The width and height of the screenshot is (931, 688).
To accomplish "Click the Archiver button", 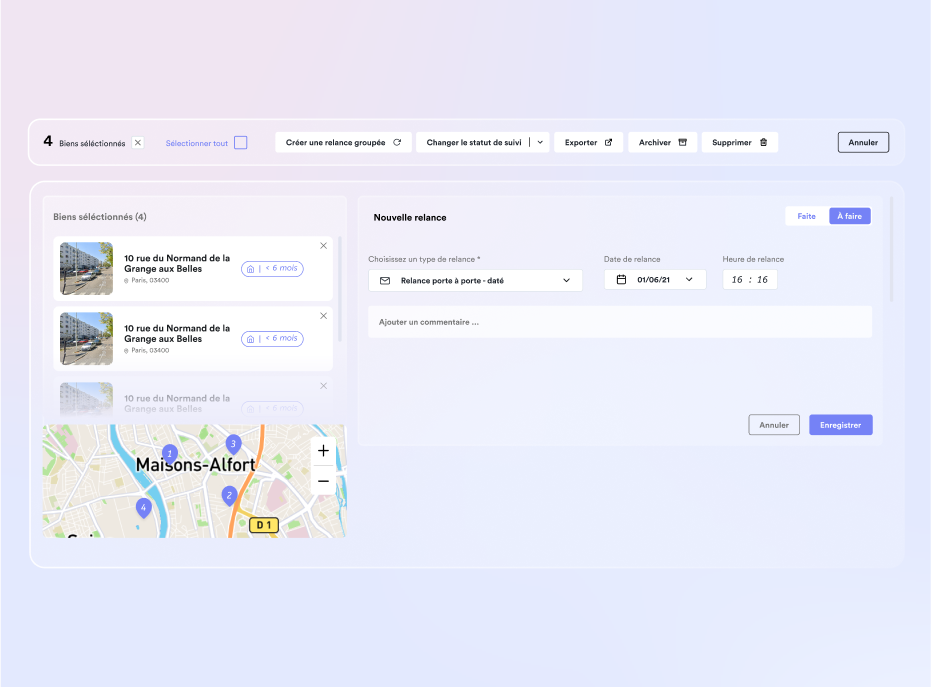I will click(662, 142).
